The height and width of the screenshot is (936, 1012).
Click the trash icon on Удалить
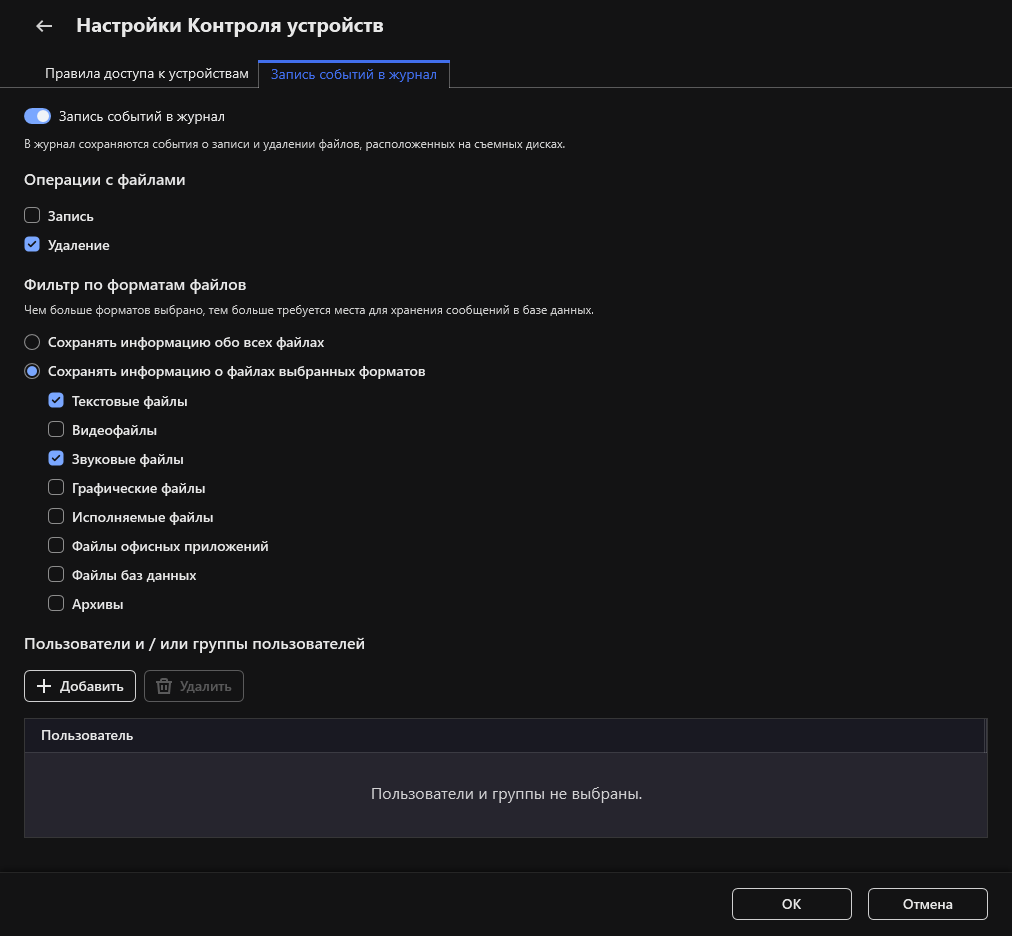(x=164, y=686)
